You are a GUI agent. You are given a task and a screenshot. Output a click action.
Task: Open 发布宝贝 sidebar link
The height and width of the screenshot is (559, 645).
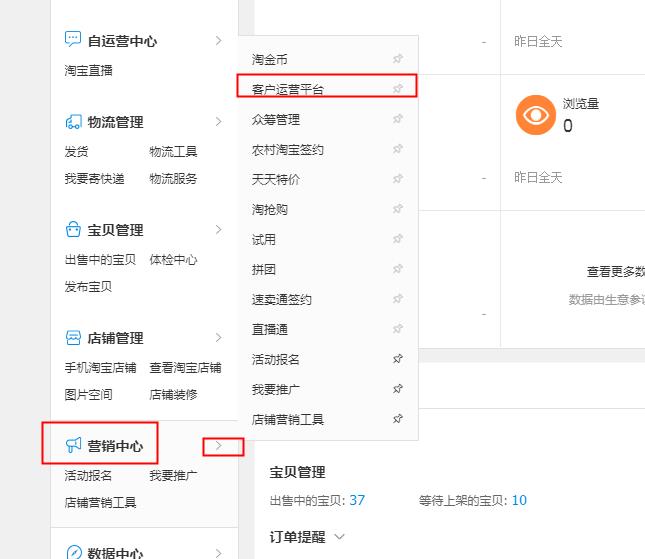[x=88, y=286]
